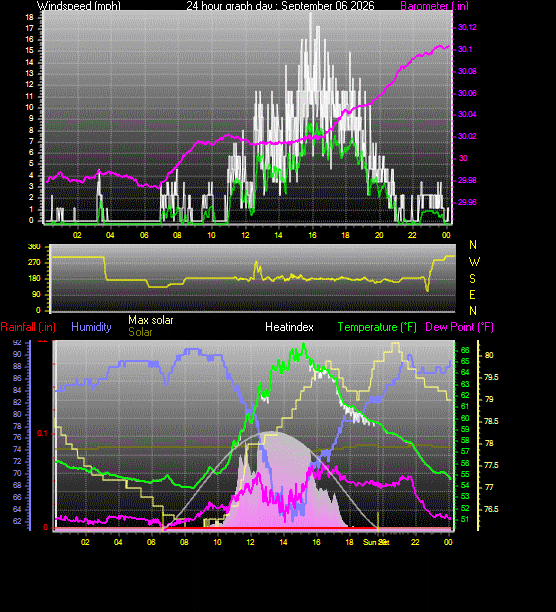The width and height of the screenshot is (556, 612).
Task: Click hour label 12 under temperature chart
Action: coord(250,542)
